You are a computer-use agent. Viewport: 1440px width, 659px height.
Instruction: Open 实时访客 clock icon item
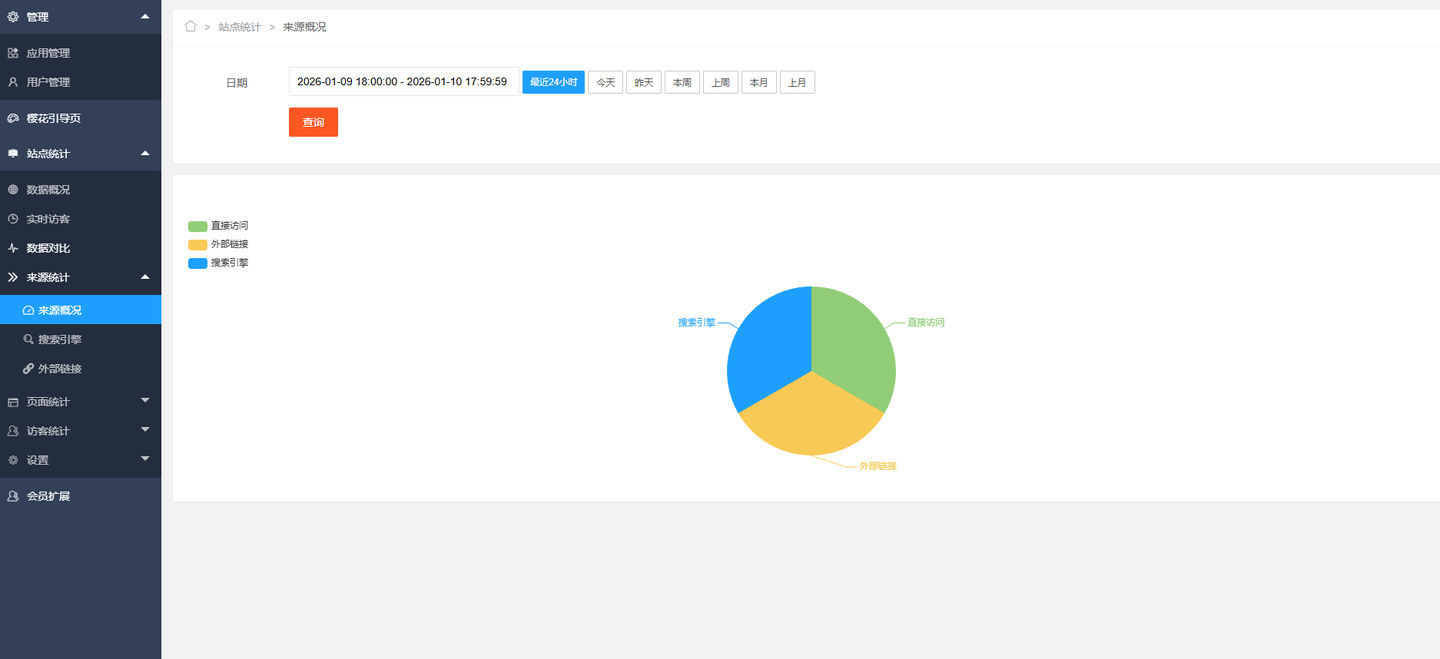tap(13, 218)
